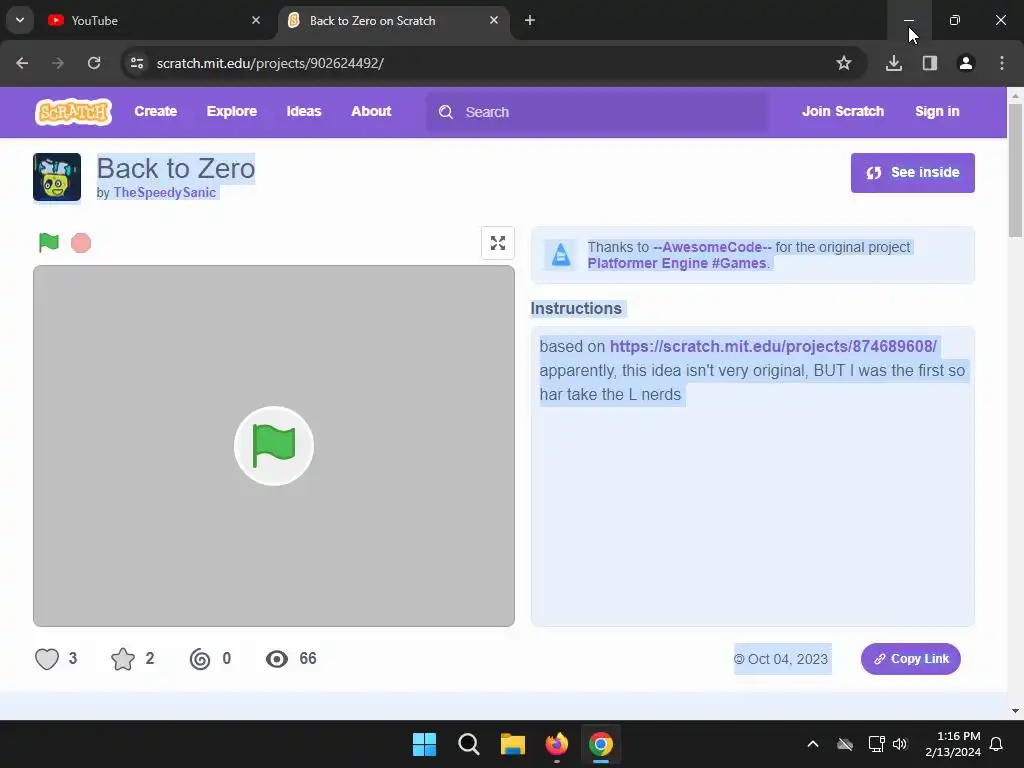The image size is (1024, 768).
Task: Open the Chrome profile menu
Action: click(x=966, y=63)
